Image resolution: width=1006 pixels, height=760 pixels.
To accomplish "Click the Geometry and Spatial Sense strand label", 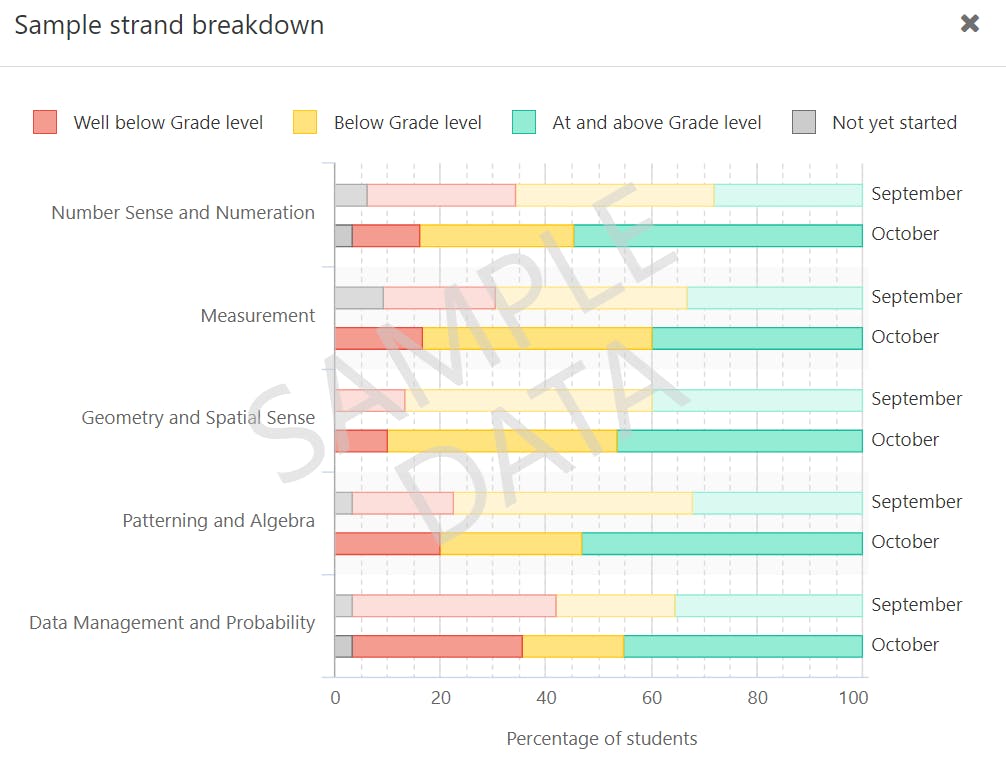I will point(198,418).
